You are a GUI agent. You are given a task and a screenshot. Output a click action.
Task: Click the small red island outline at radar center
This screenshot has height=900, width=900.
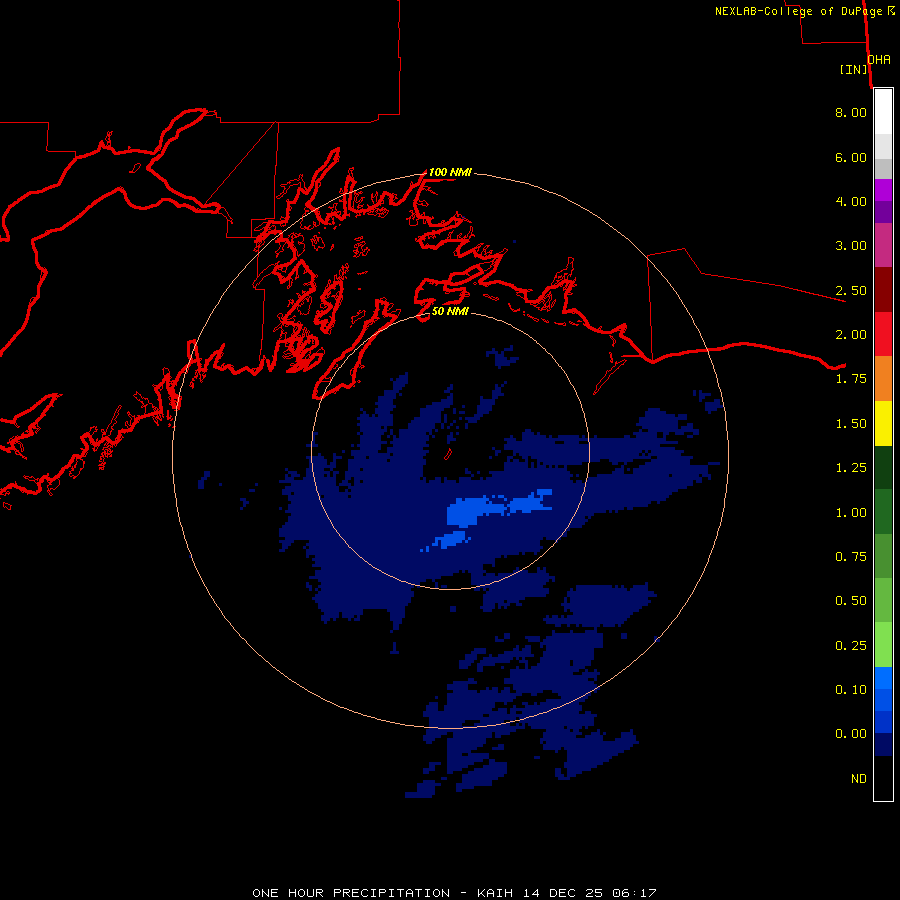pos(448,454)
